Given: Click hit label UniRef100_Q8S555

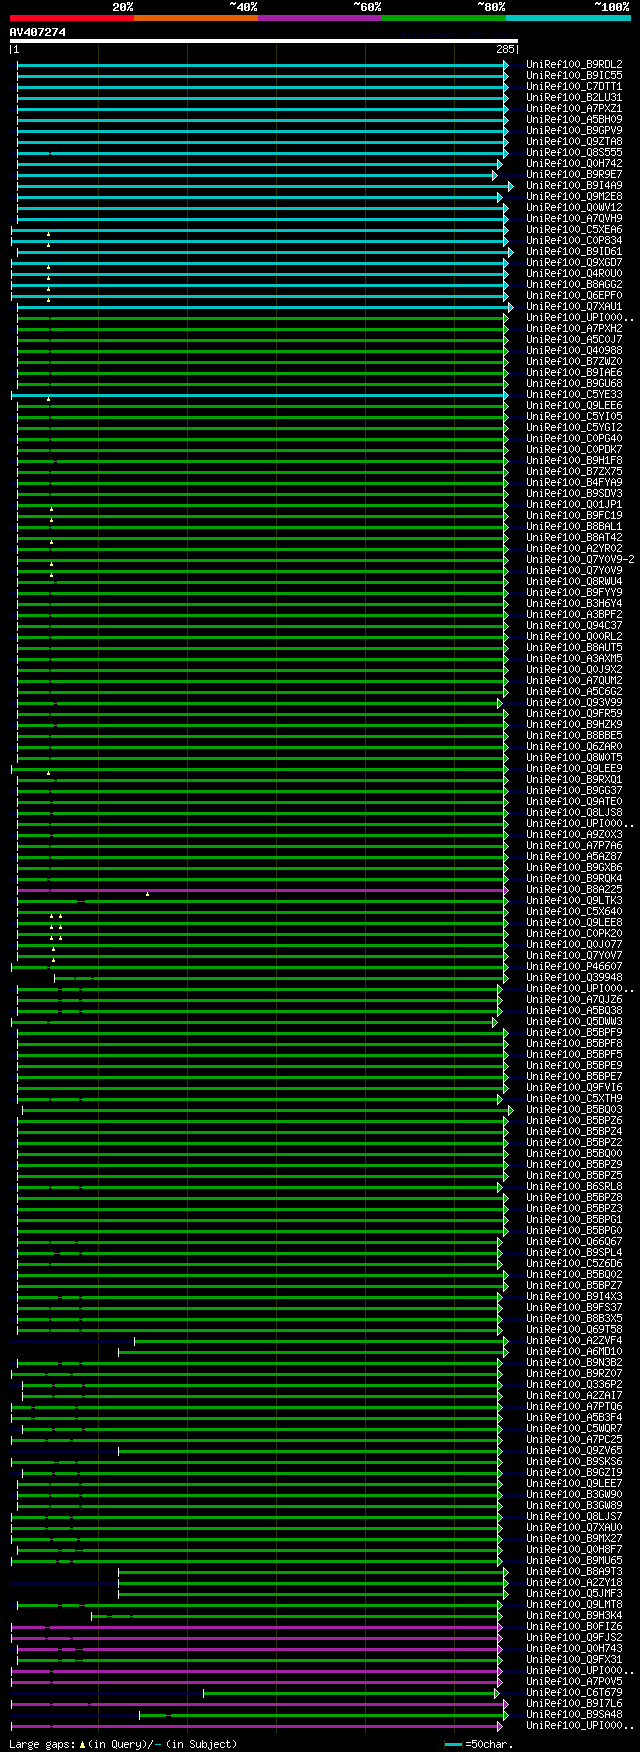Looking at the screenshot, I should point(574,152).
